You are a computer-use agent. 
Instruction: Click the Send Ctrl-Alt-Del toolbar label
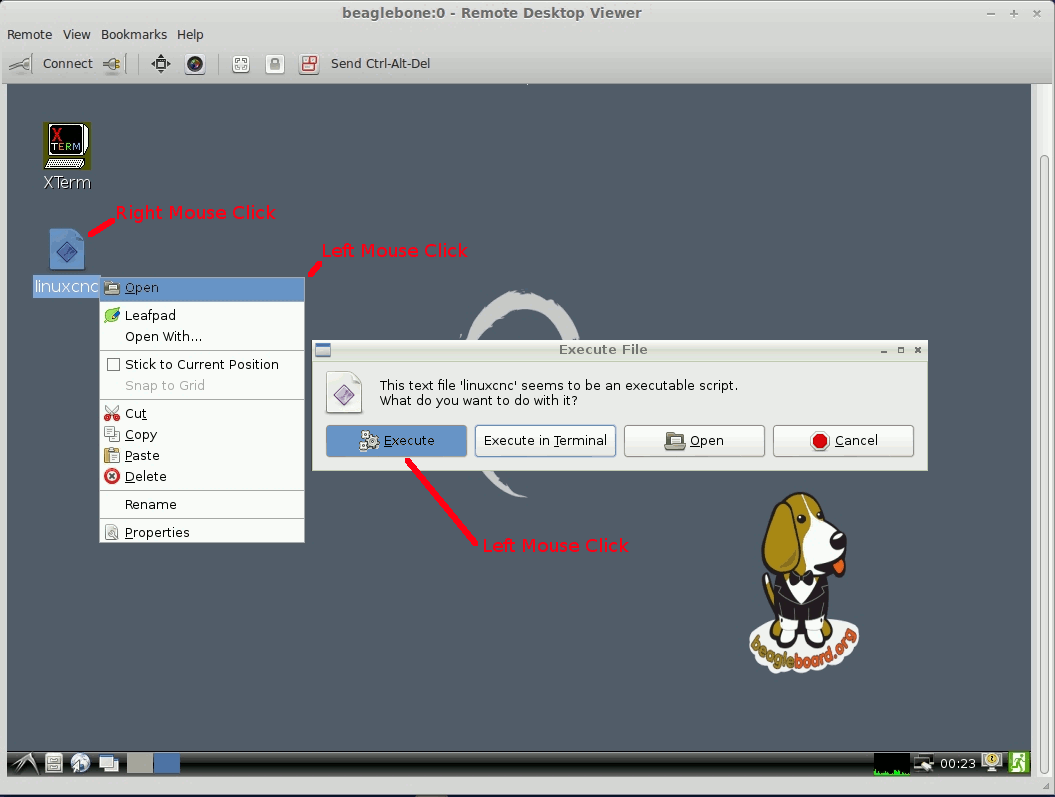(380, 64)
